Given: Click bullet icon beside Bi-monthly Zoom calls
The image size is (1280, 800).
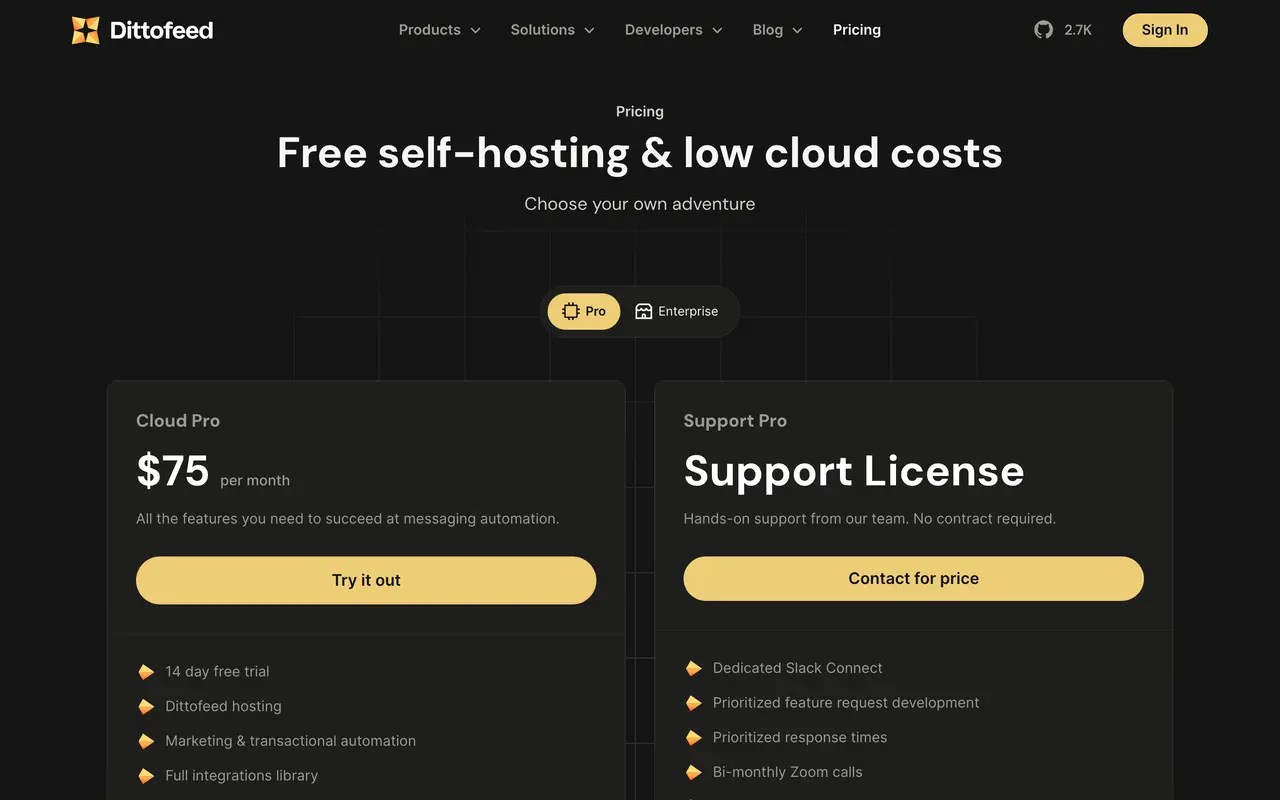Looking at the screenshot, I should click(x=693, y=772).
